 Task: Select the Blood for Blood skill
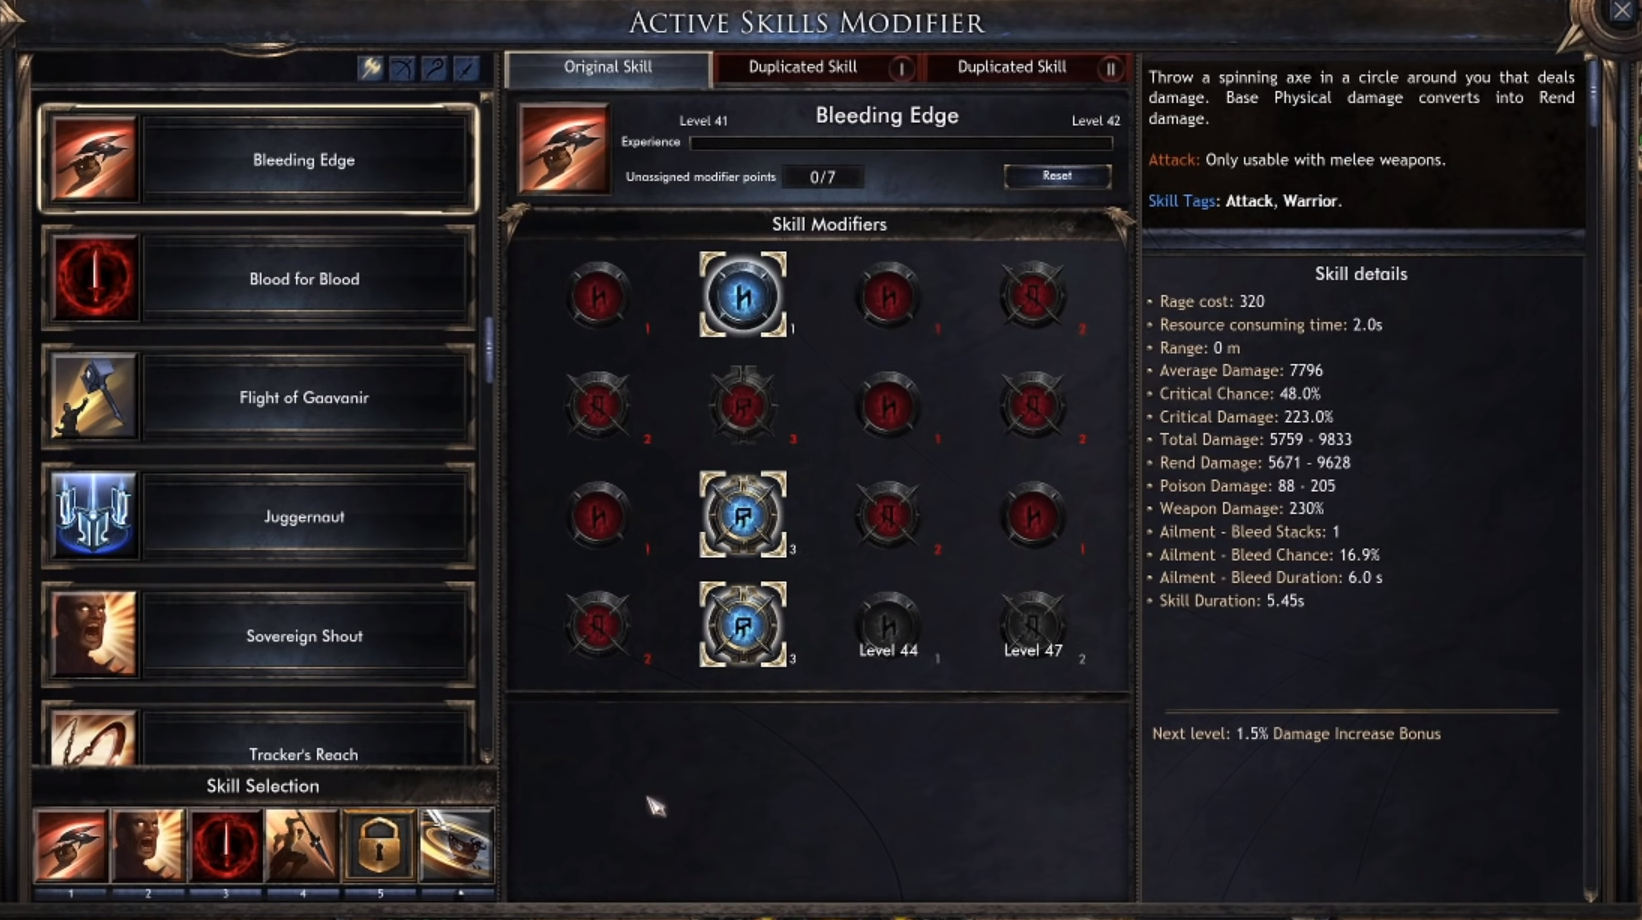[258, 278]
